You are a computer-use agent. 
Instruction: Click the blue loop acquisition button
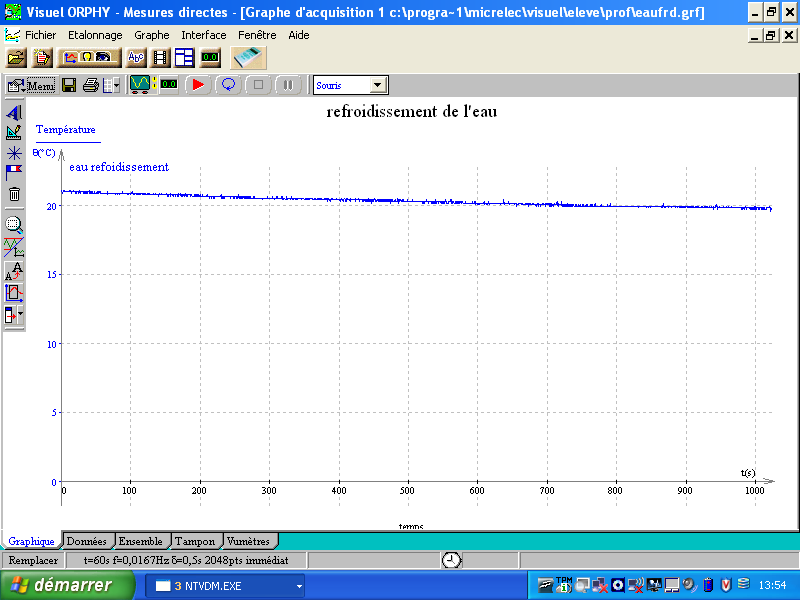tap(228, 85)
